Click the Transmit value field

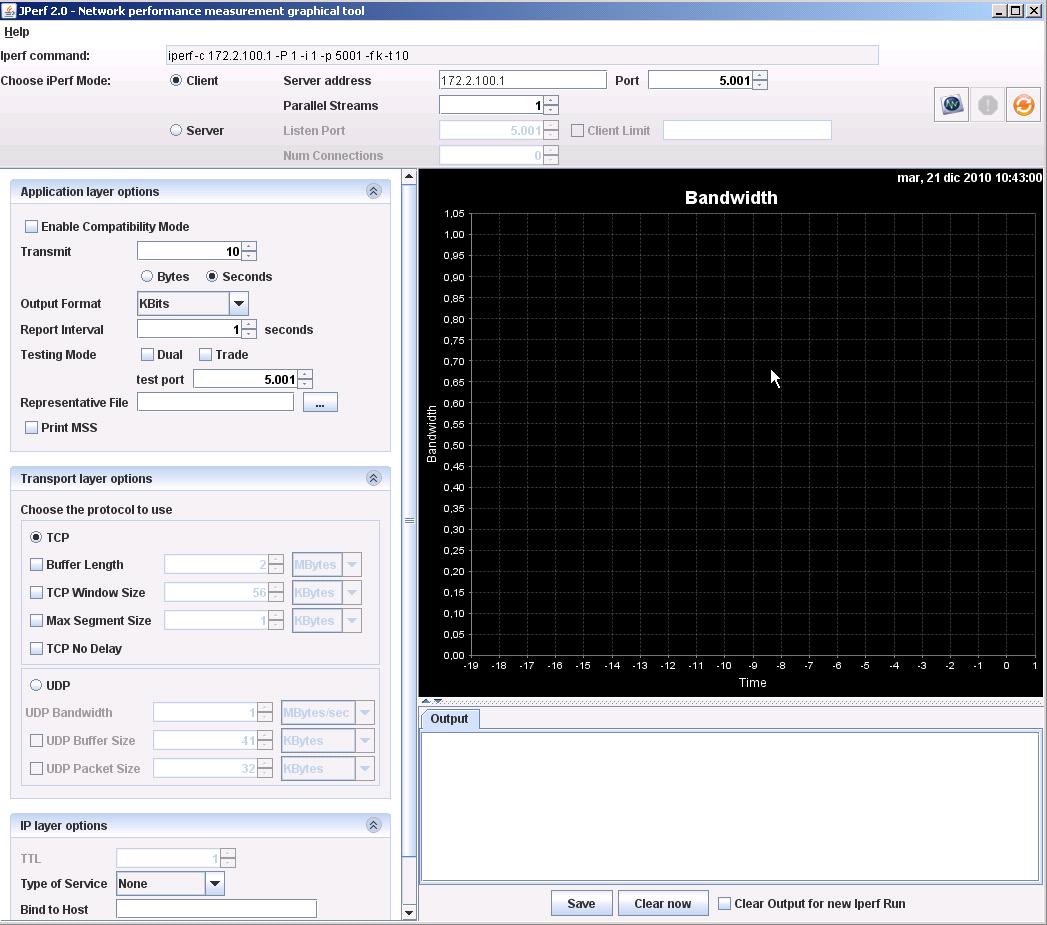pos(190,251)
